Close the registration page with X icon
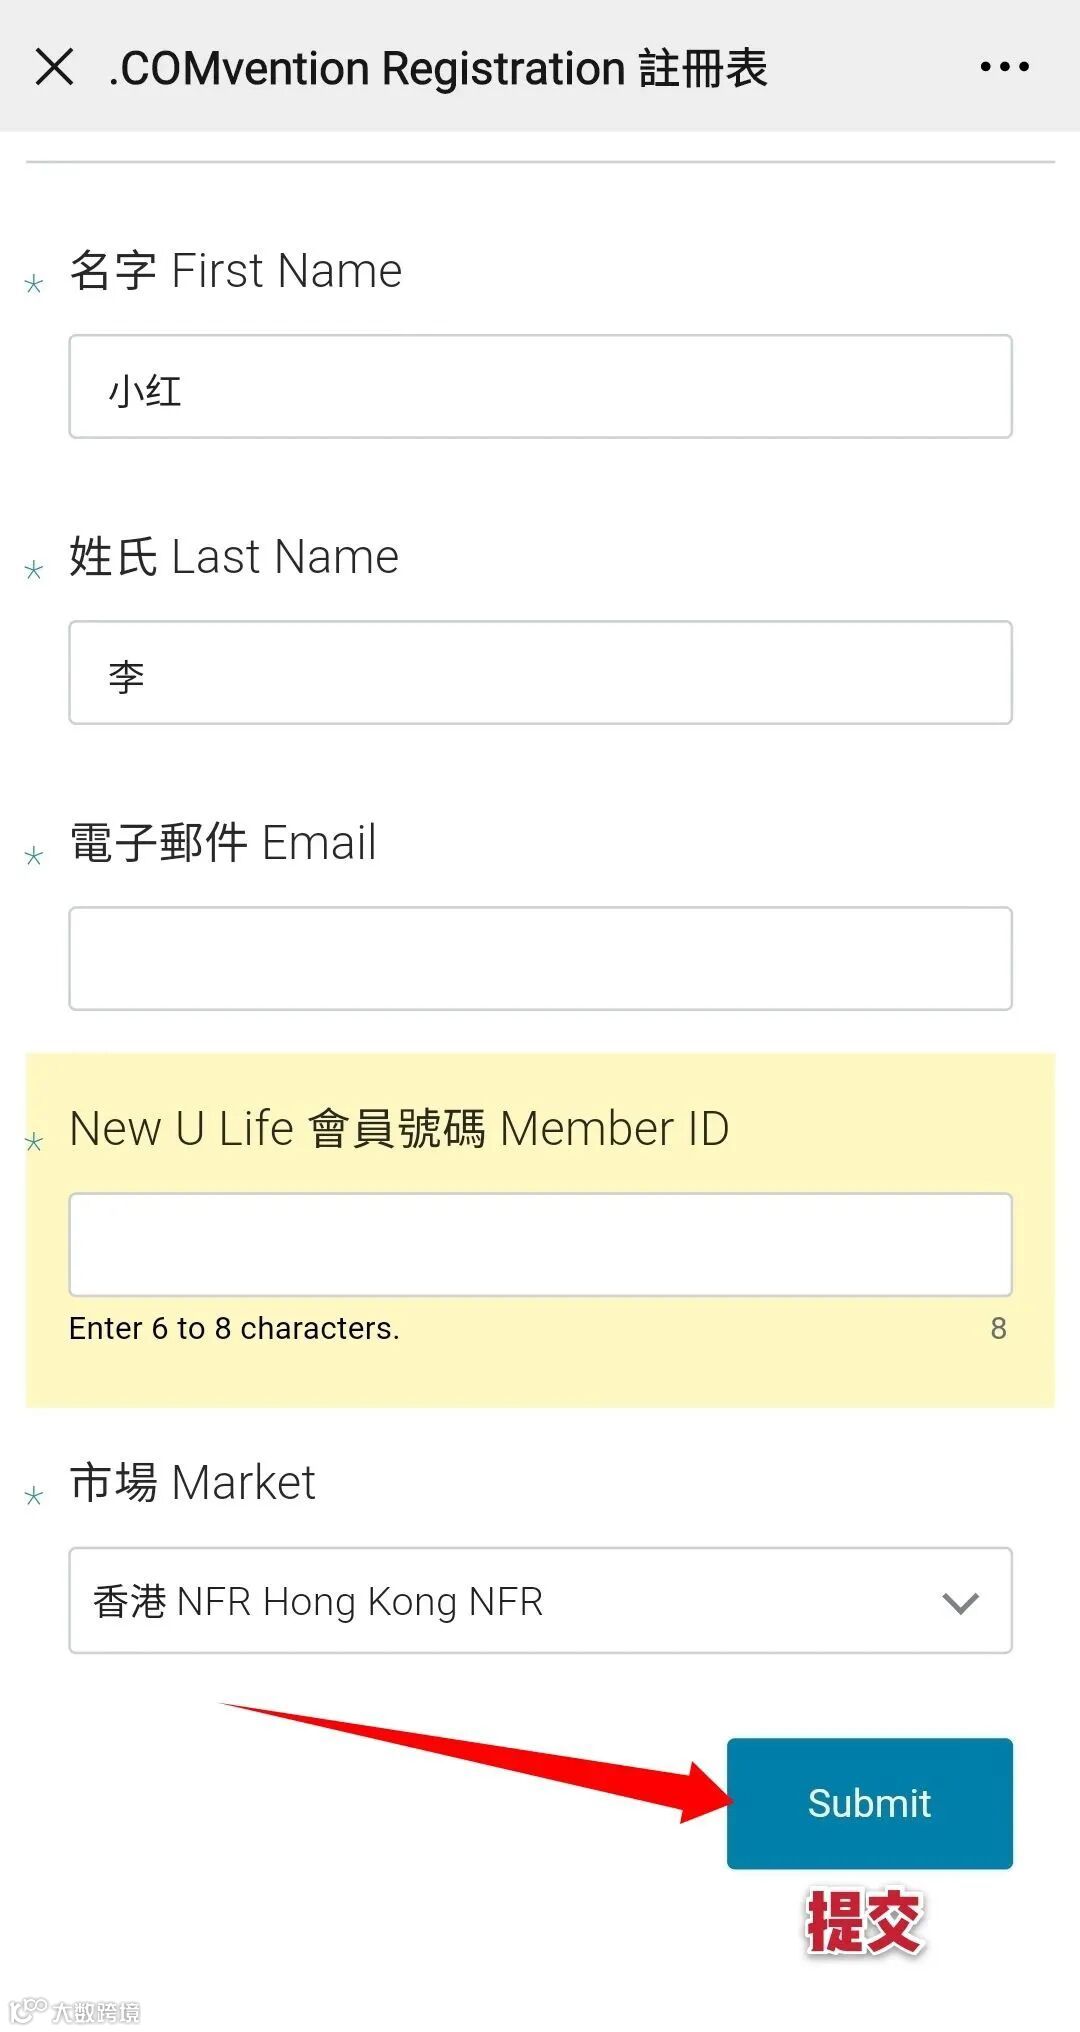 (54, 67)
